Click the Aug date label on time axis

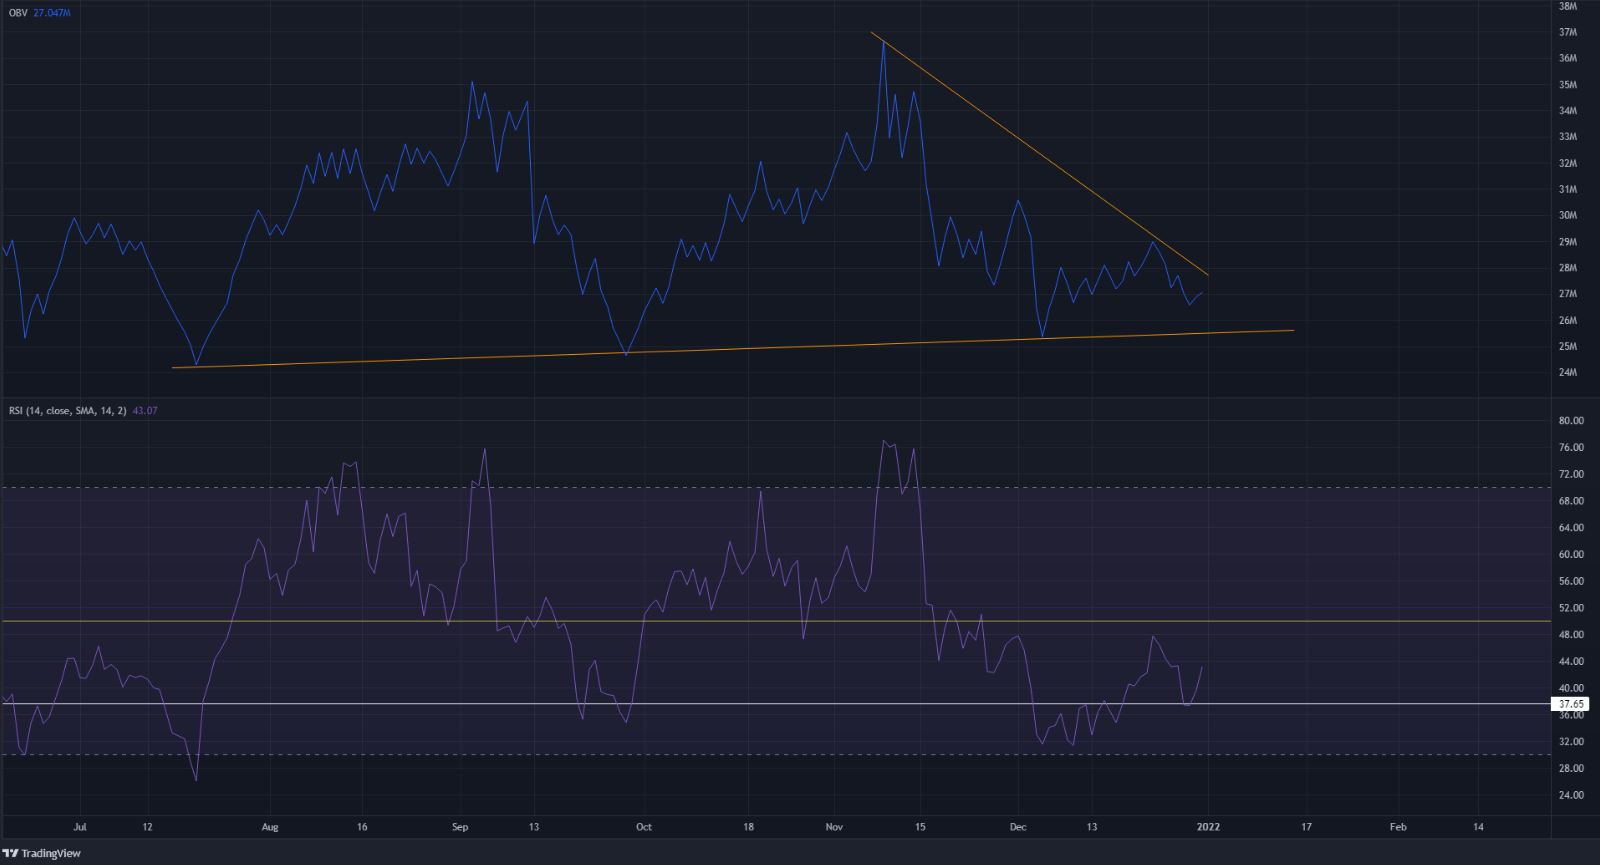pyautogui.click(x=268, y=827)
